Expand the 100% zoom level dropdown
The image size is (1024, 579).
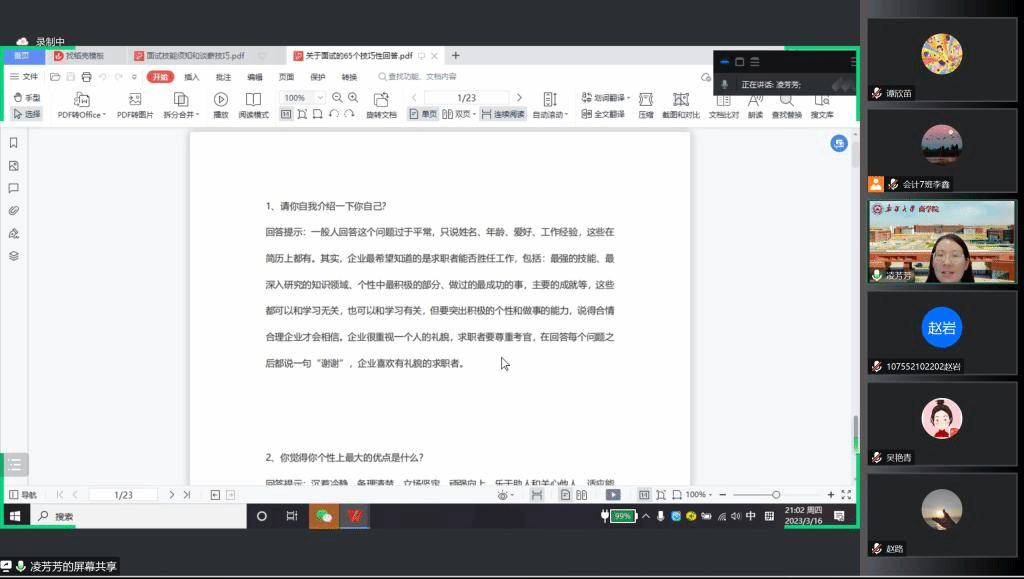(320, 98)
